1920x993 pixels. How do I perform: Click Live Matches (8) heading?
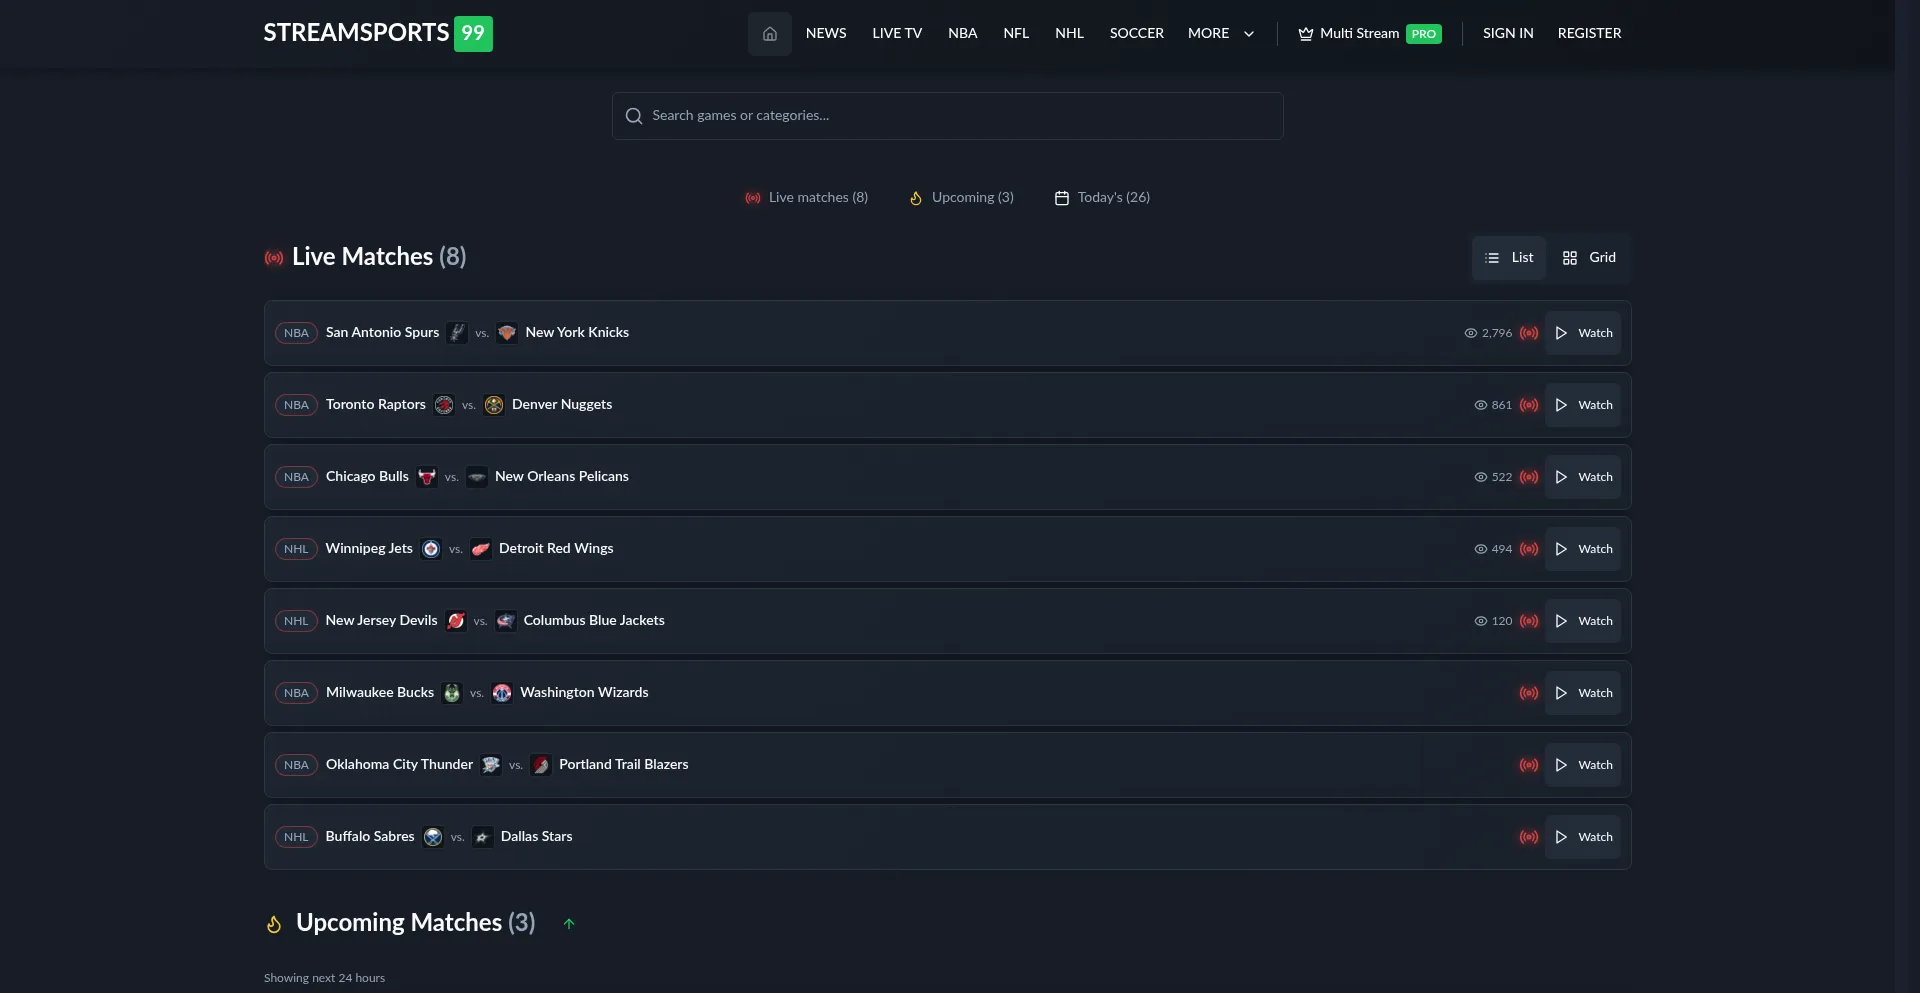pos(379,257)
